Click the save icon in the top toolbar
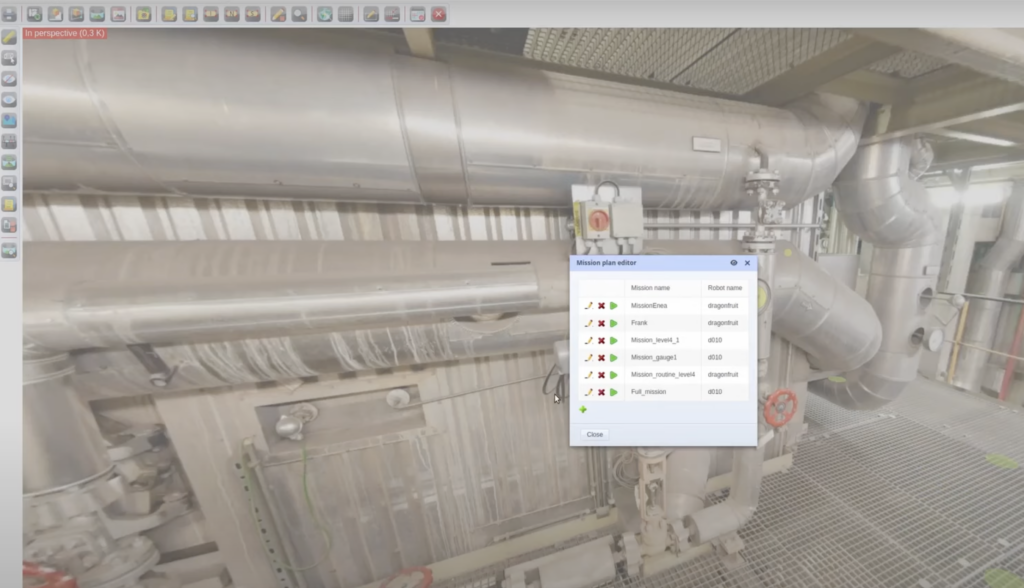1024x588 pixels. click(x=9, y=13)
